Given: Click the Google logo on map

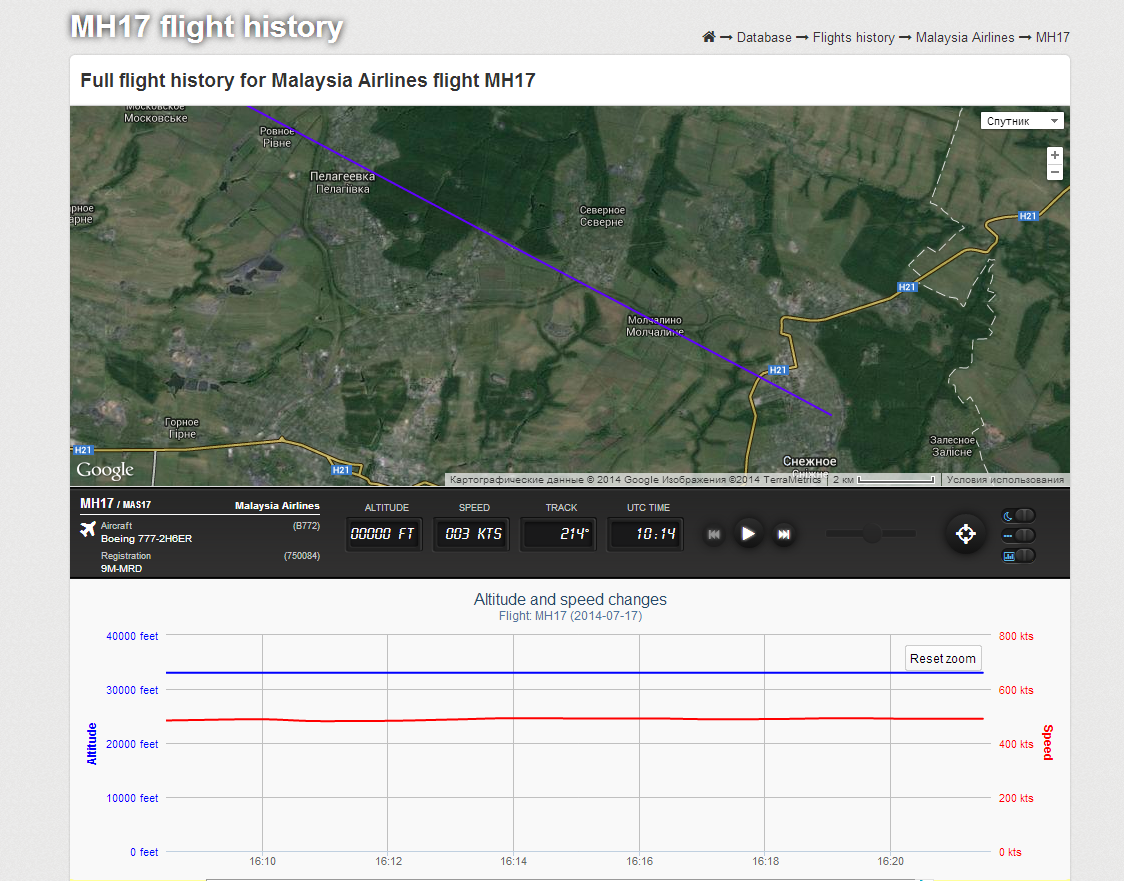Looking at the screenshot, I should point(105,470).
